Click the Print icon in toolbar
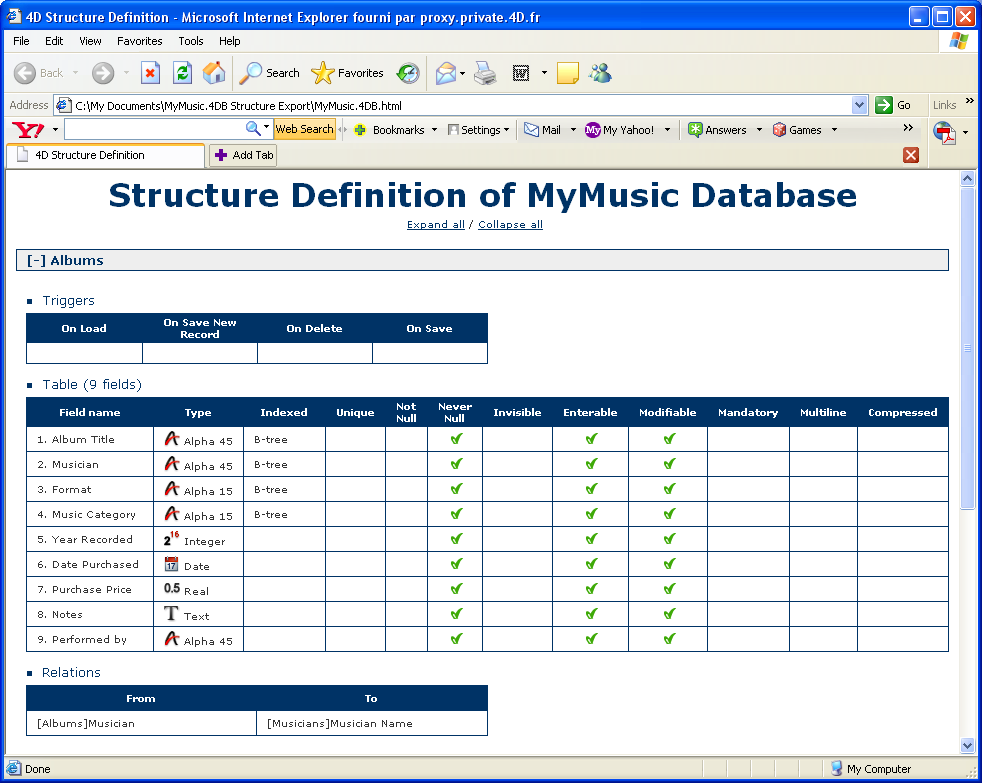Viewport: 982px width, 783px height. (485, 73)
